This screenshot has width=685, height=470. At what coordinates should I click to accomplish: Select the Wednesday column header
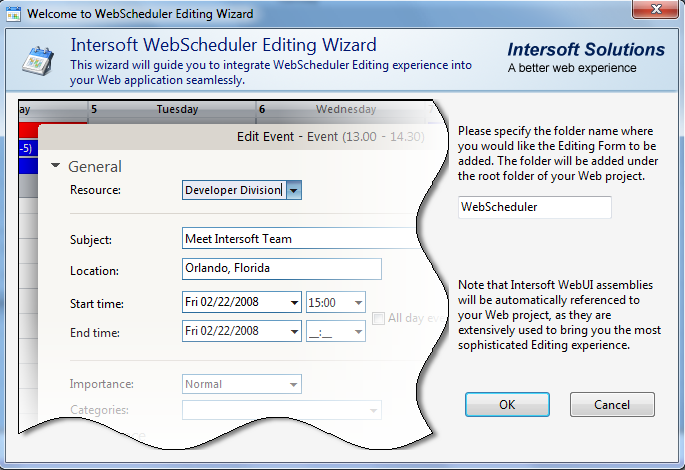[x=345, y=109]
